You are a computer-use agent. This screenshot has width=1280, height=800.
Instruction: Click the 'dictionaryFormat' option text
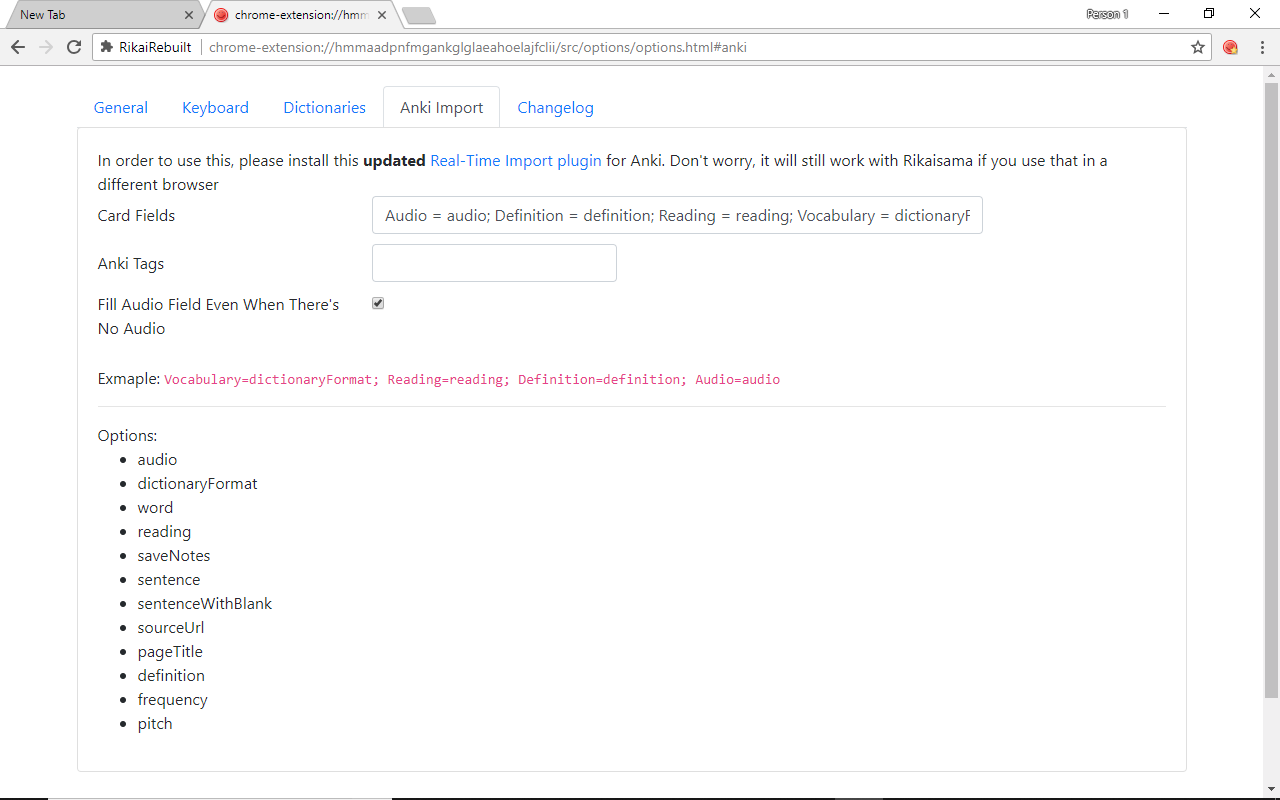(197, 484)
